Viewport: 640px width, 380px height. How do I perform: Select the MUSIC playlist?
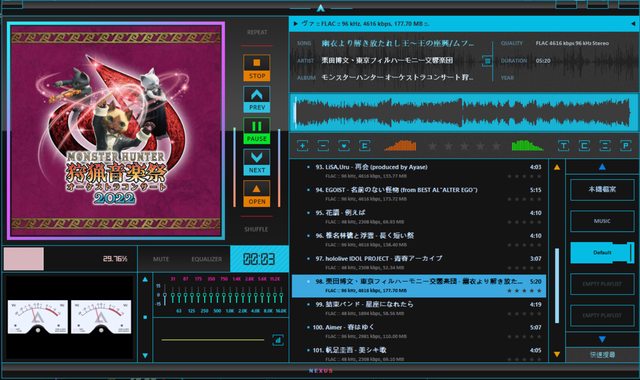coord(602,221)
